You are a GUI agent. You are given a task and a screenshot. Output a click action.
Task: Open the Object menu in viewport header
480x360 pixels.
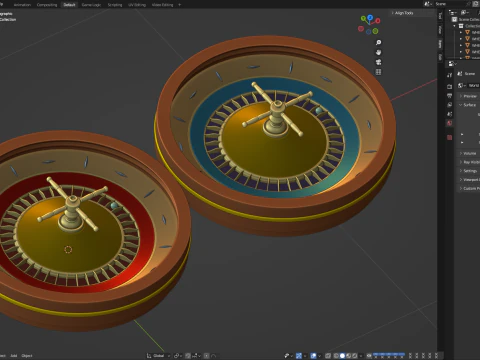(x=27, y=356)
